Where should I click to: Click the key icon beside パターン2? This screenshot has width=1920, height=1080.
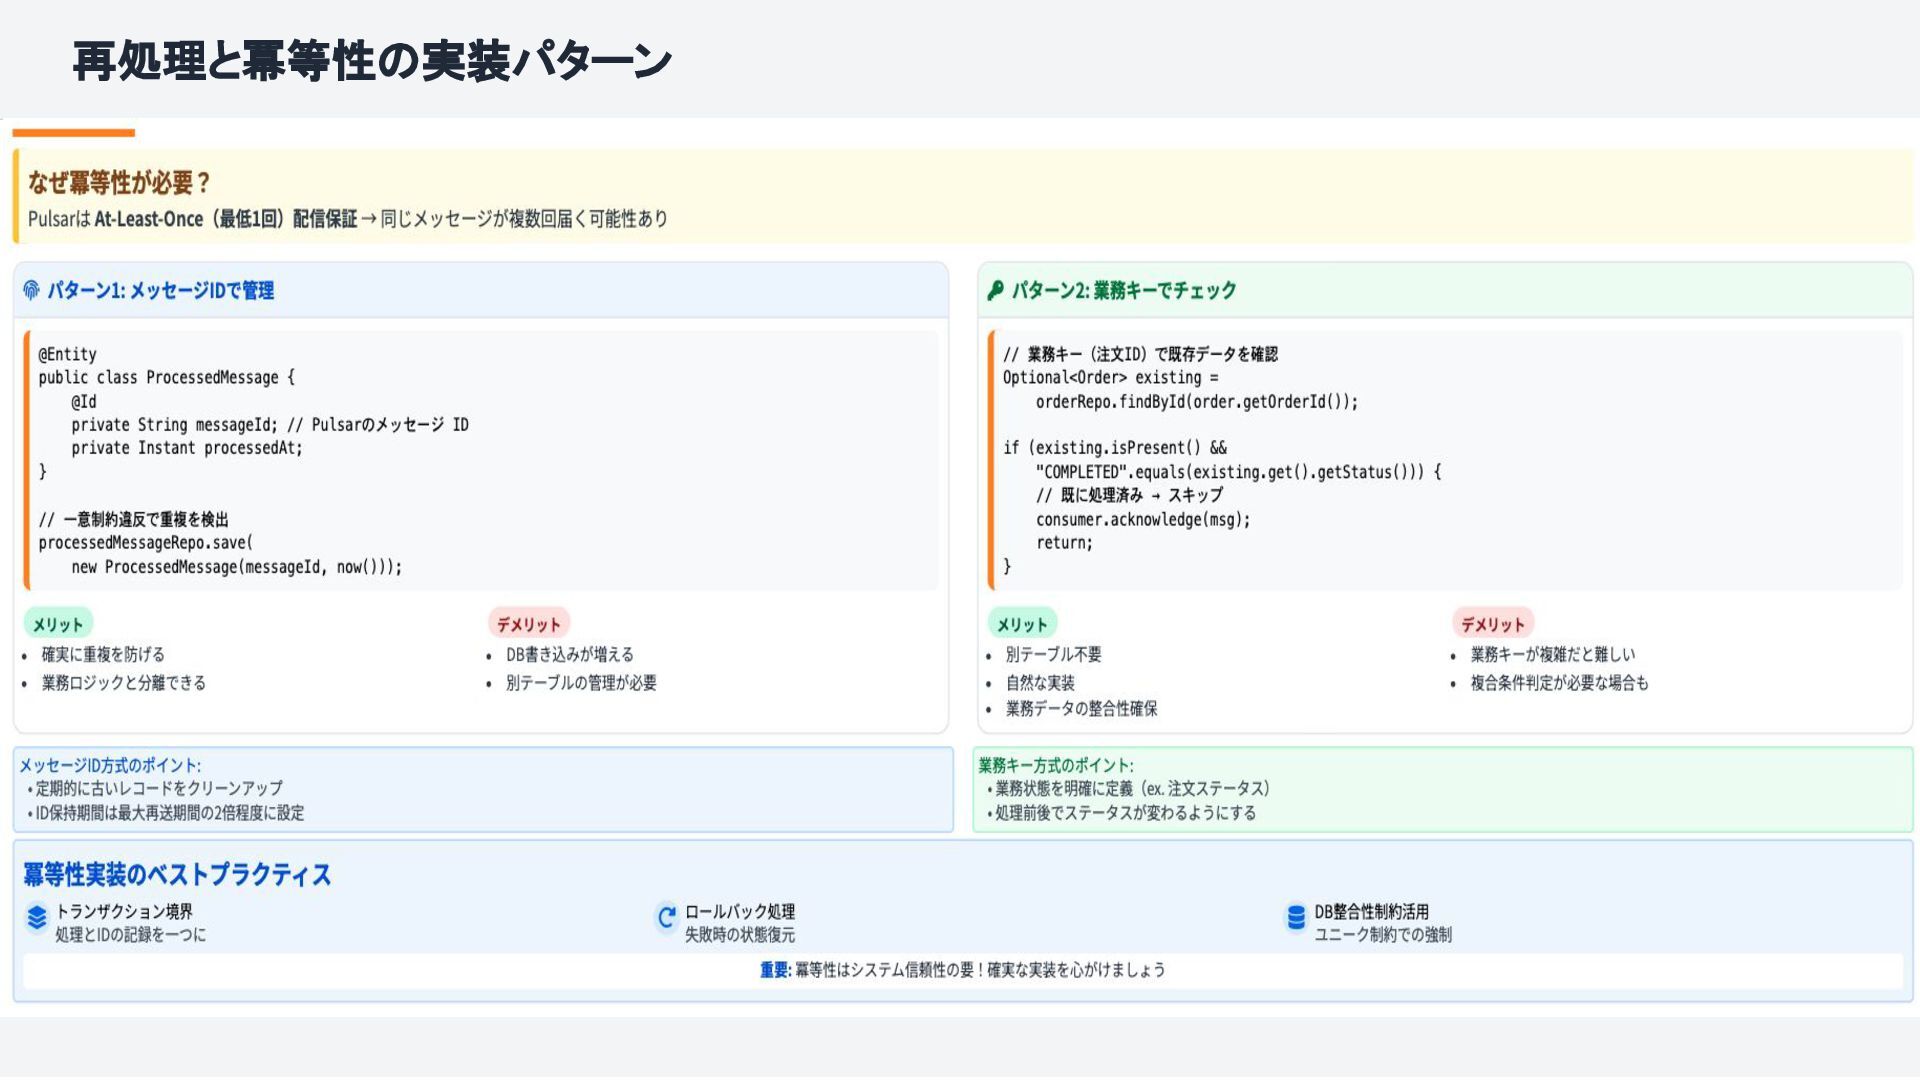[995, 290]
